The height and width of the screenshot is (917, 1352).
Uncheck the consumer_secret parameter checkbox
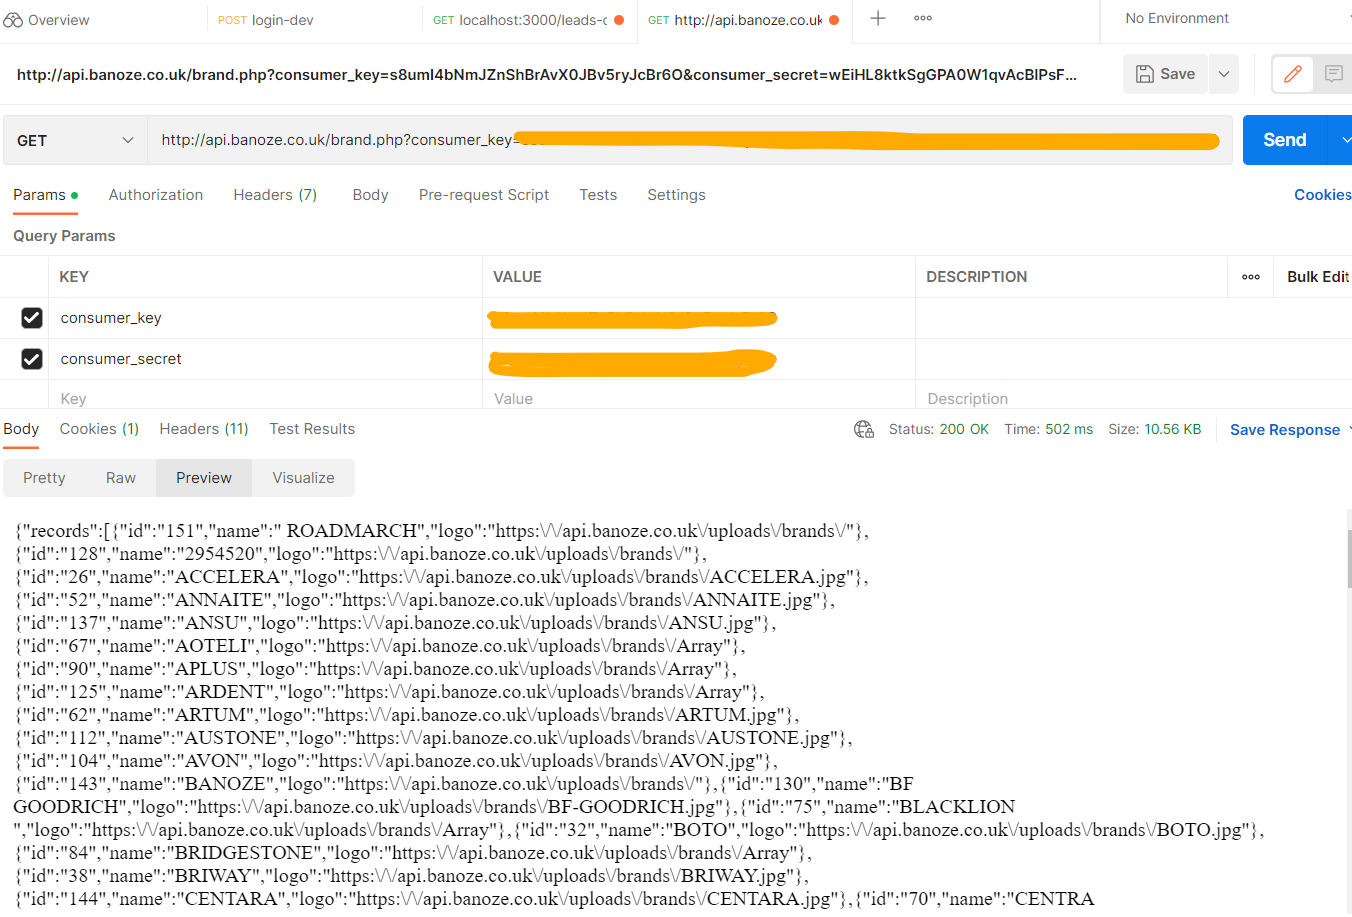pos(32,359)
